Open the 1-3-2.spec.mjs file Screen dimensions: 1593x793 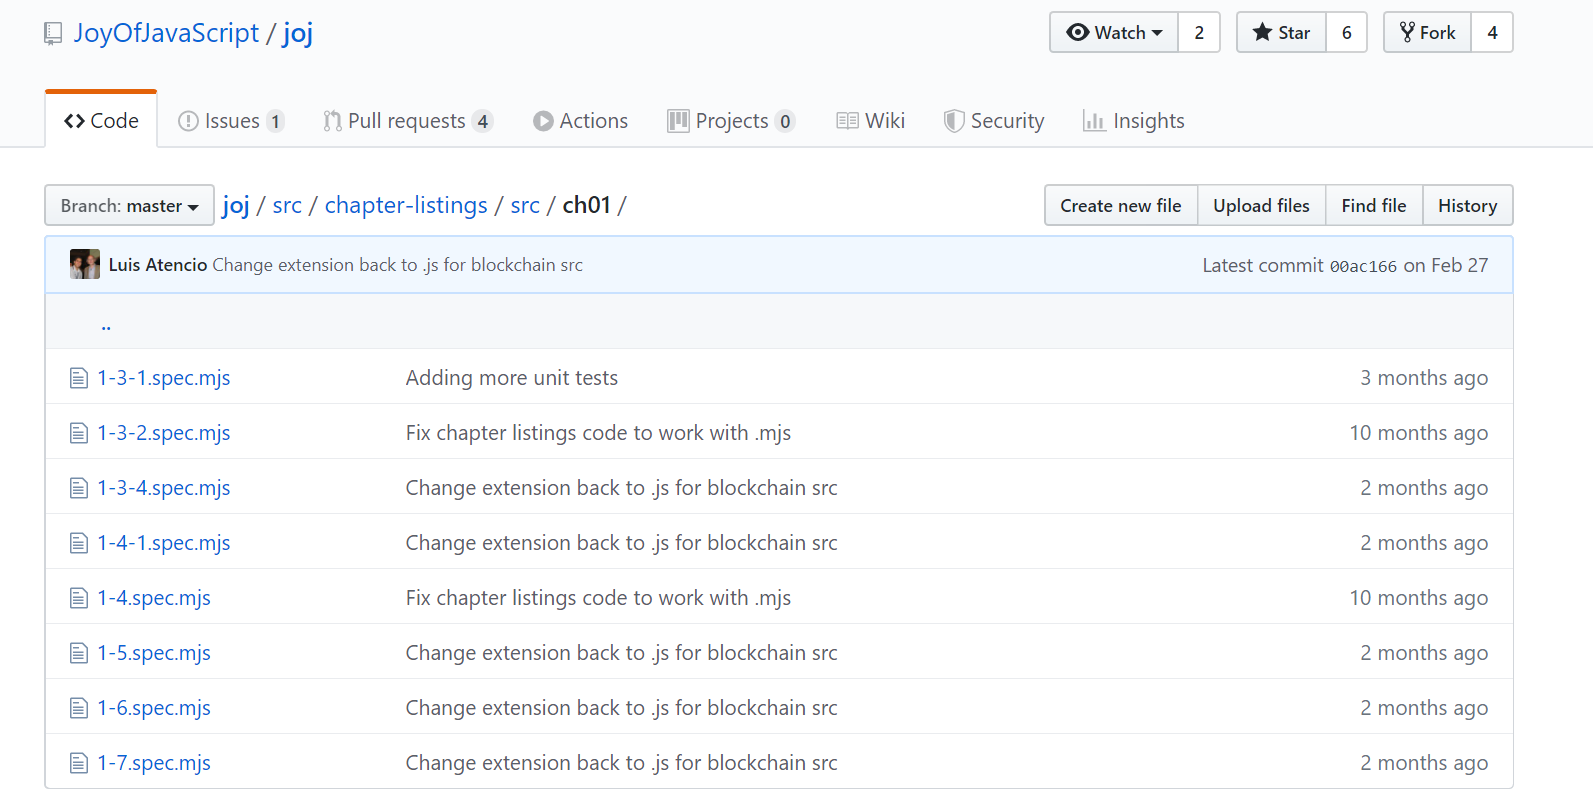[164, 433]
